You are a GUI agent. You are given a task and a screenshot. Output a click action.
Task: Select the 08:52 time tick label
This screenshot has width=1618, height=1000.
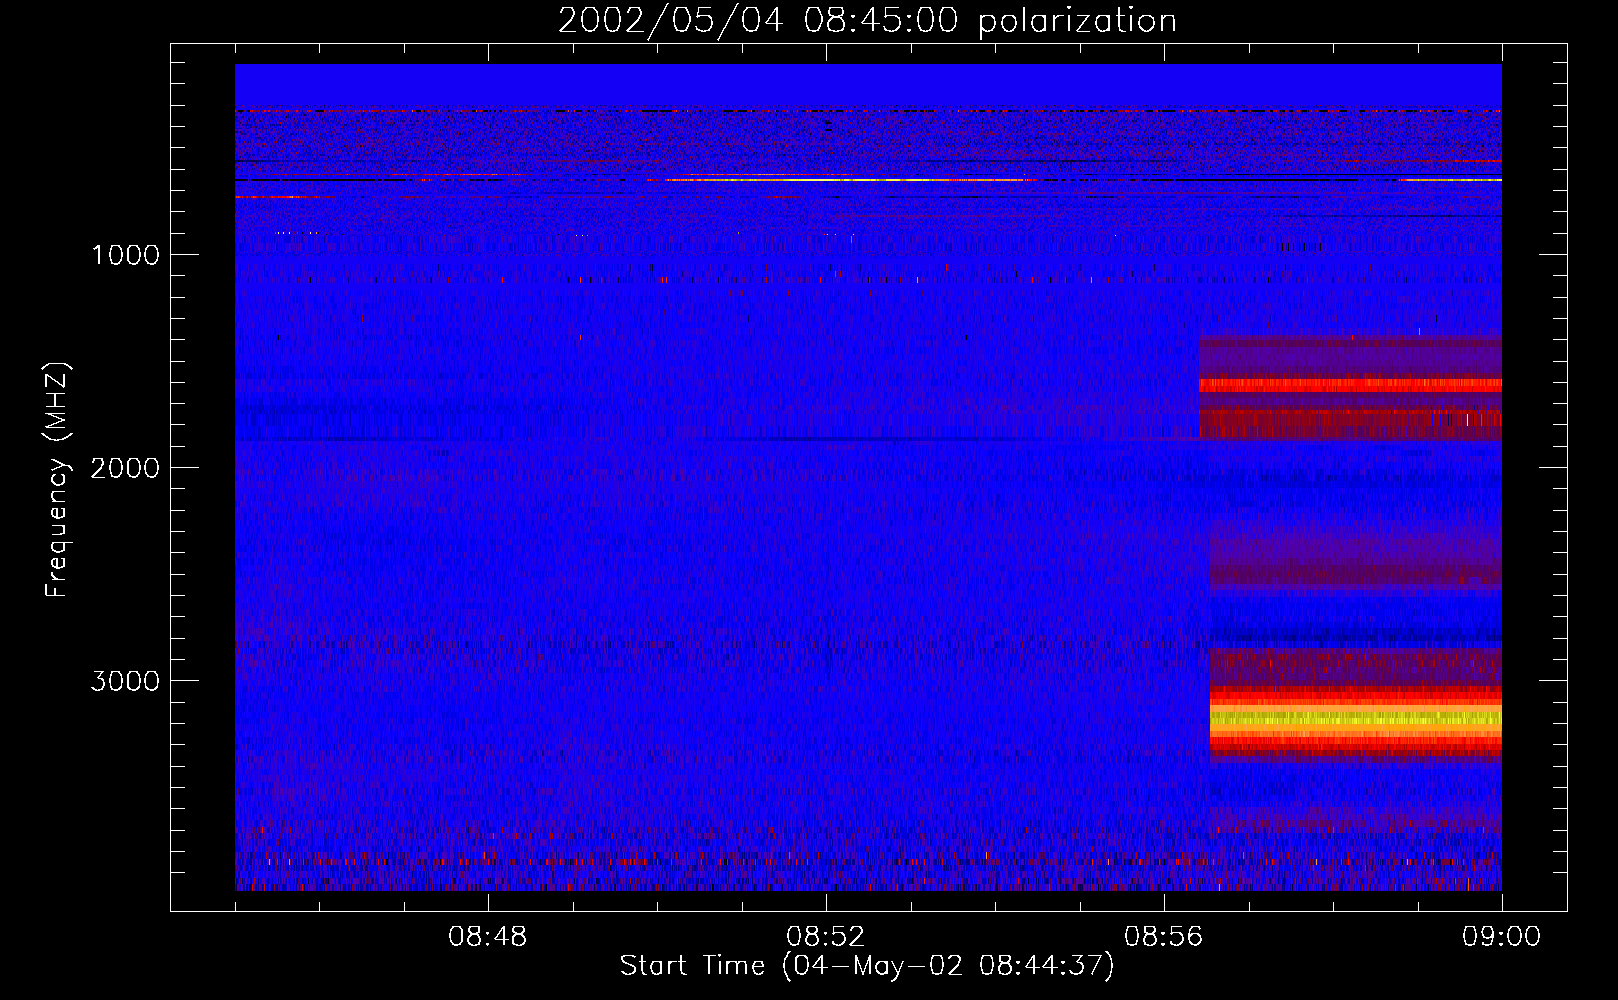click(826, 937)
